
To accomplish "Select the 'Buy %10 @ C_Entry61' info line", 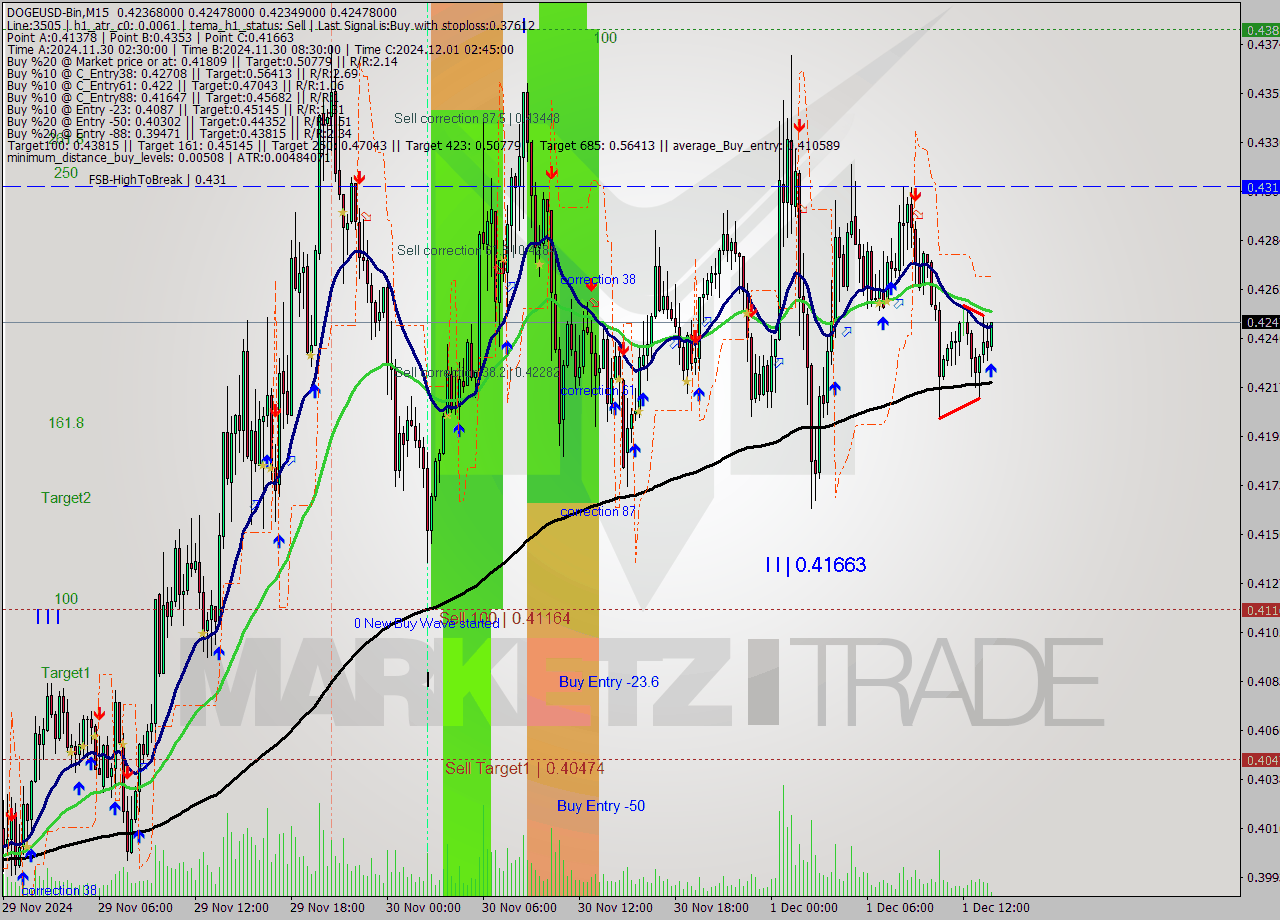I will pos(176,86).
